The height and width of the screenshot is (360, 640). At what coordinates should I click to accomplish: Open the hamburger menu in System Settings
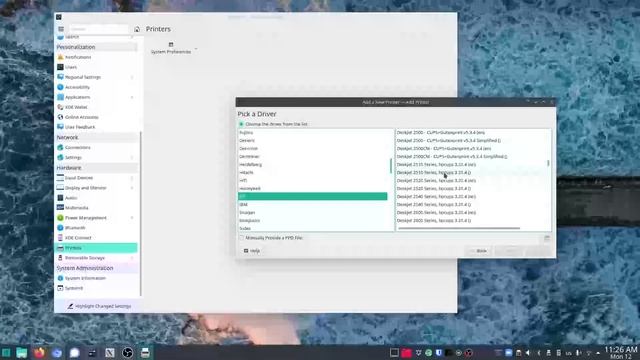(x=61, y=29)
